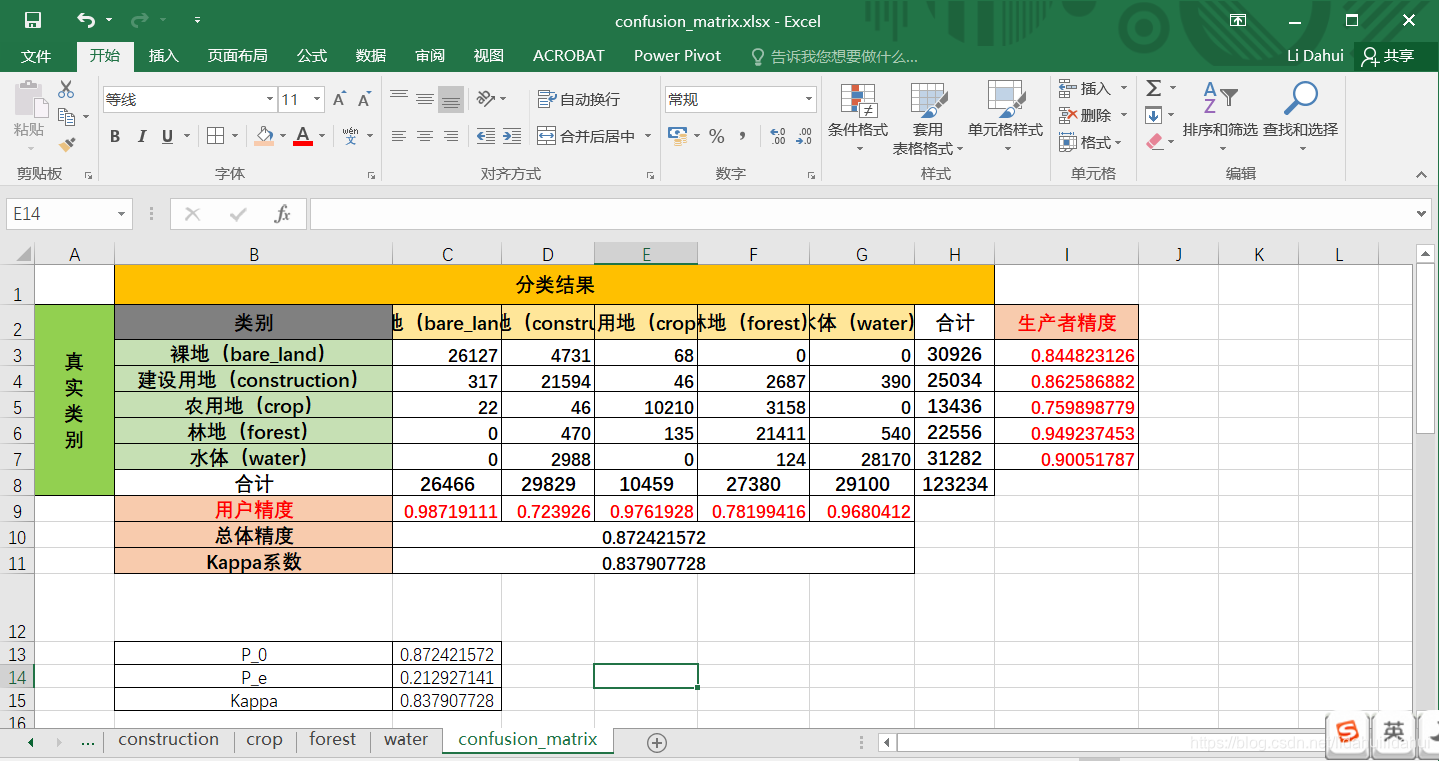The width and height of the screenshot is (1439, 761).
Task: Open Format as Table (套用表格格式)
Action: pos(928,118)
